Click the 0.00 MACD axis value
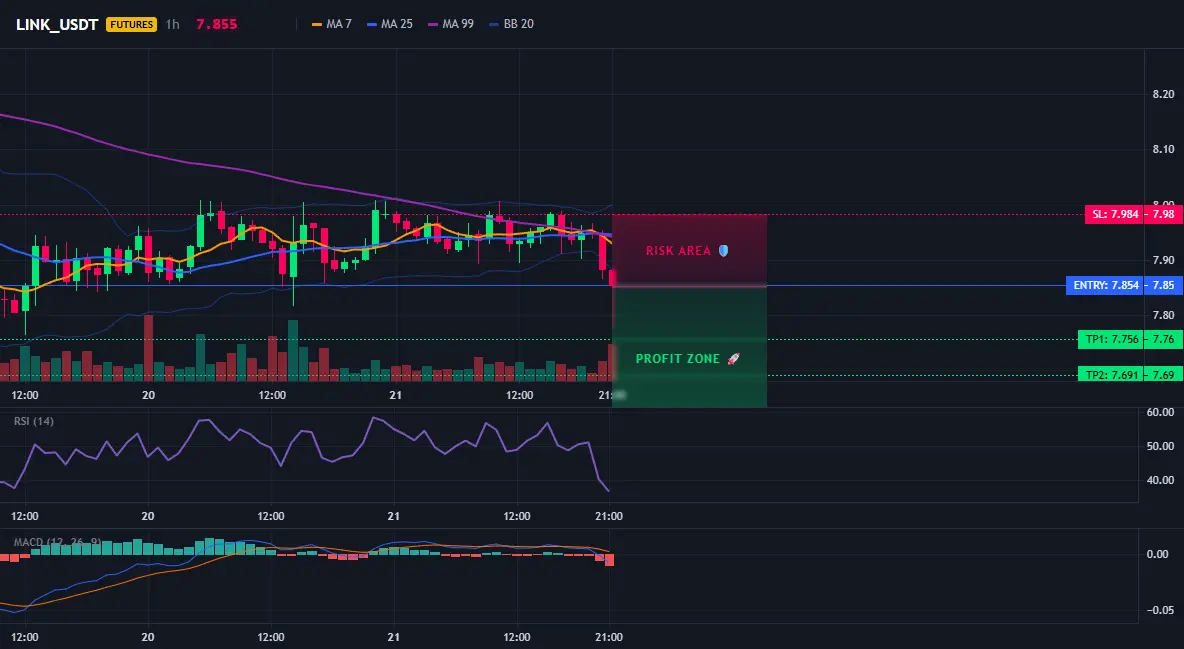Screen dimensions: 1184x649 point(1158,555)
